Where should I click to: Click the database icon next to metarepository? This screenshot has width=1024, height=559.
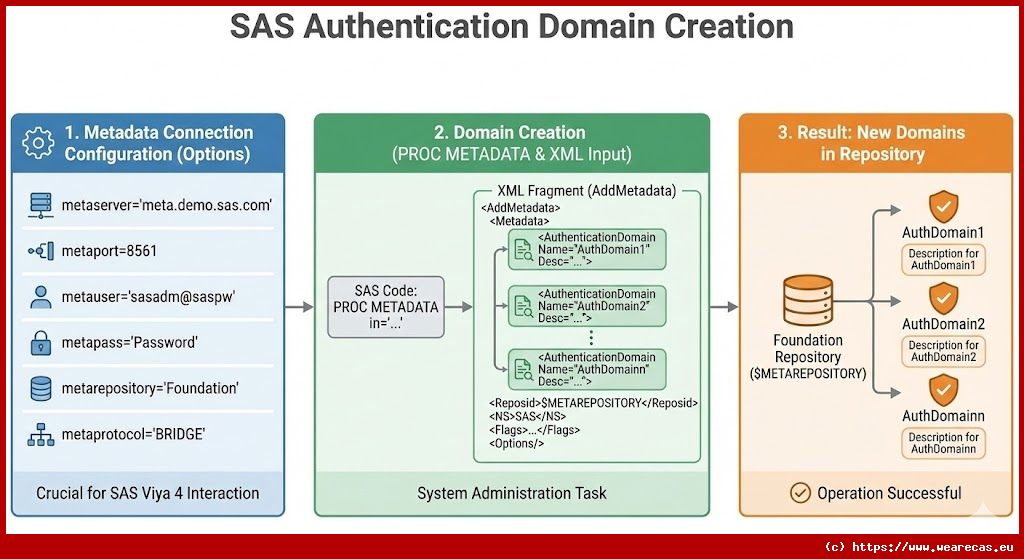pos(40,388)
